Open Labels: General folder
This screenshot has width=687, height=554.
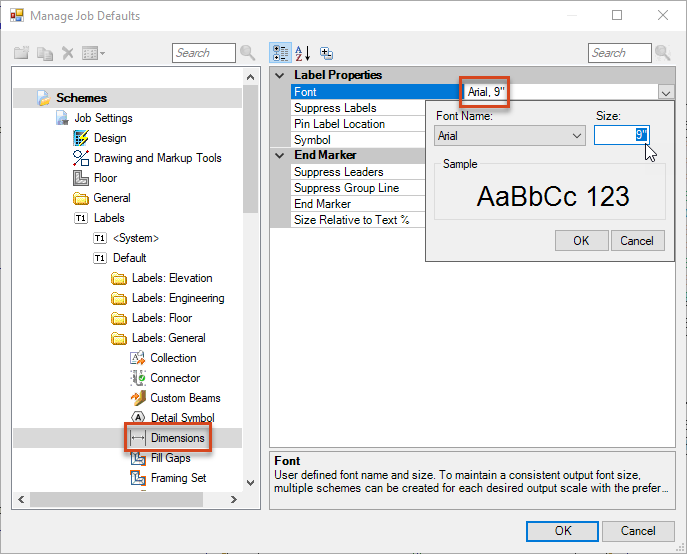tap(169, 338)
